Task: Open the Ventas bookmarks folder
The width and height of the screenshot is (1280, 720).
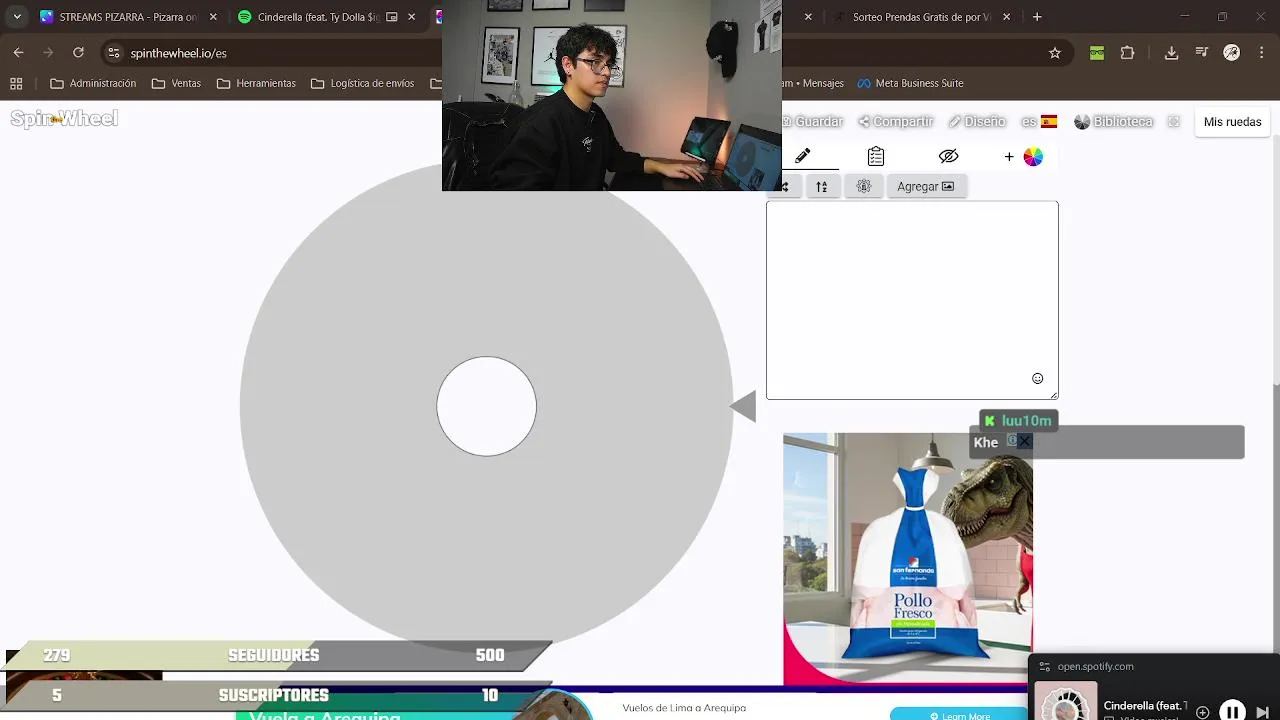Action: click(176, 84)
